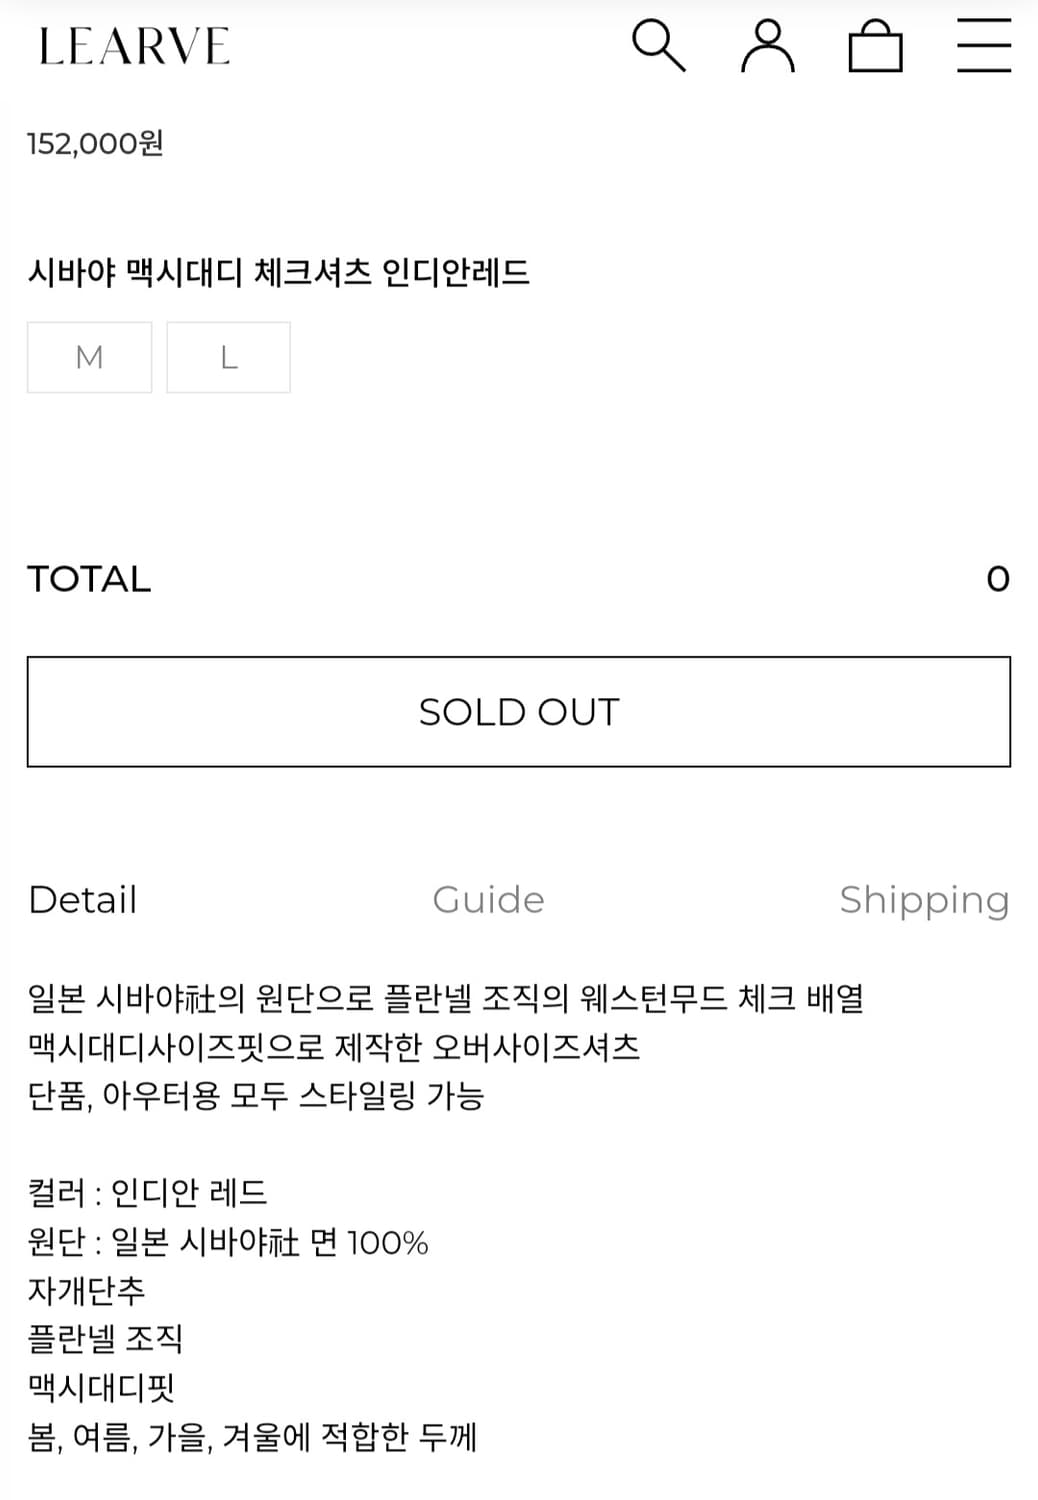This screenshot has width=1038, height=1500.
Task: Open the user account icon
Action: (767, 46)
